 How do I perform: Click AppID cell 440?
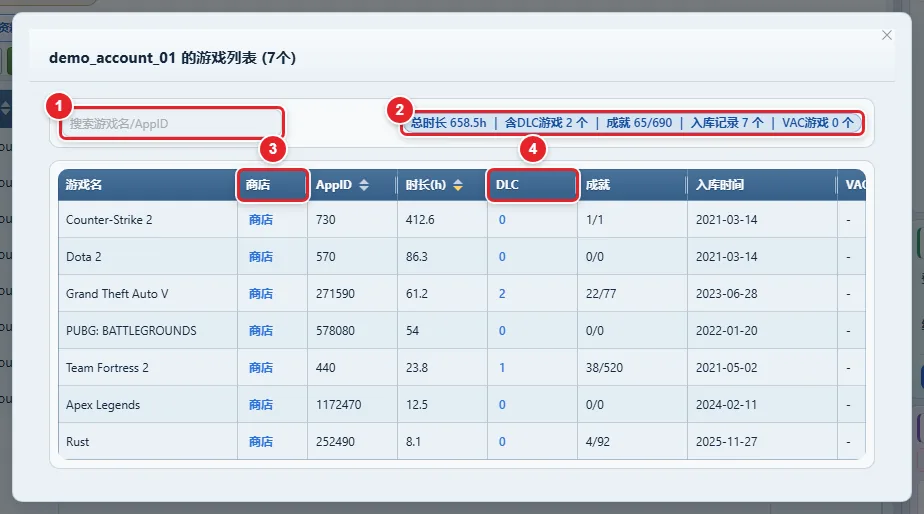[326, 368]
